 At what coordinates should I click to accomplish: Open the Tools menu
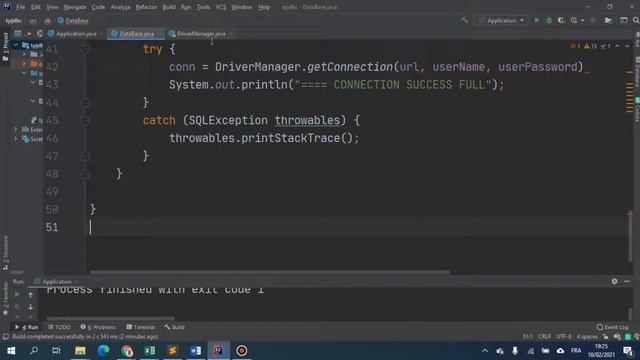coord(203,7)
